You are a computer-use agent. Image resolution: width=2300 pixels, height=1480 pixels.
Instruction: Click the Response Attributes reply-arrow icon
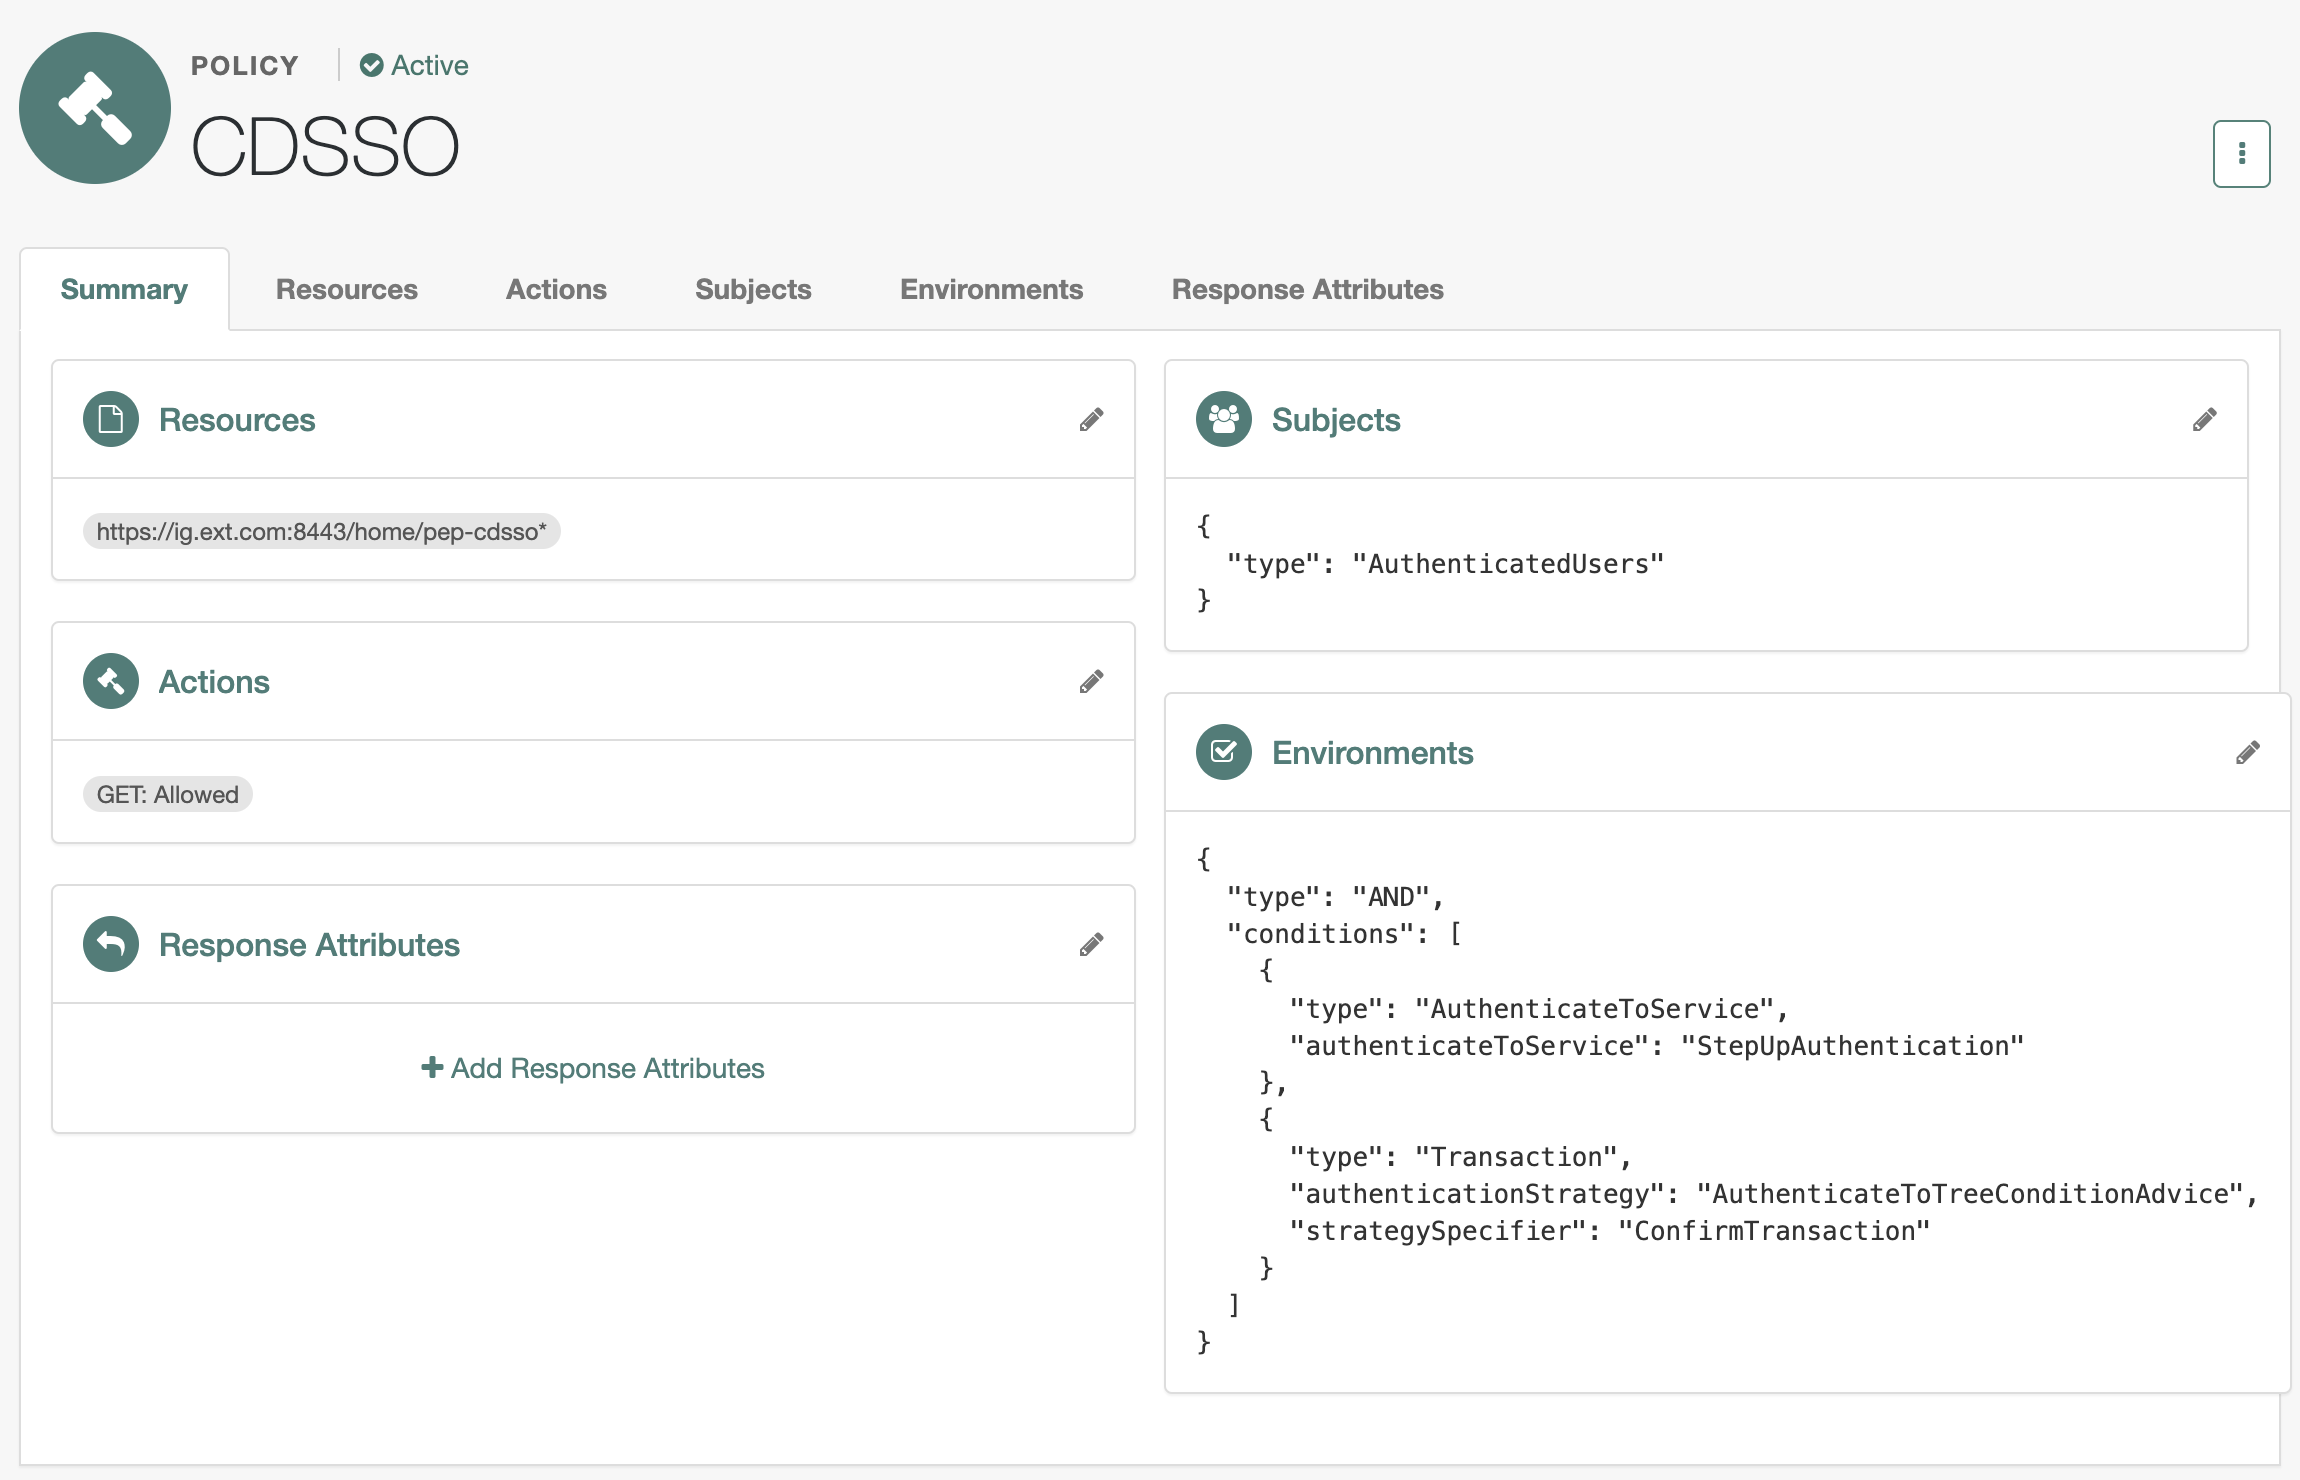[x=111, y=944]
